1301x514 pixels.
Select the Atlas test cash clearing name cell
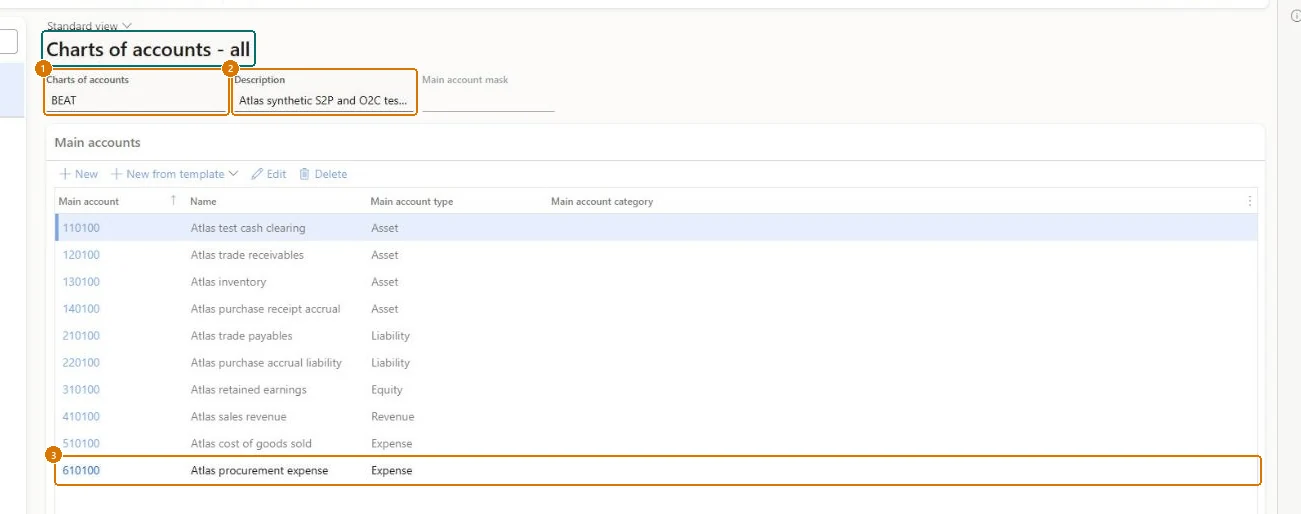[248, 228]
